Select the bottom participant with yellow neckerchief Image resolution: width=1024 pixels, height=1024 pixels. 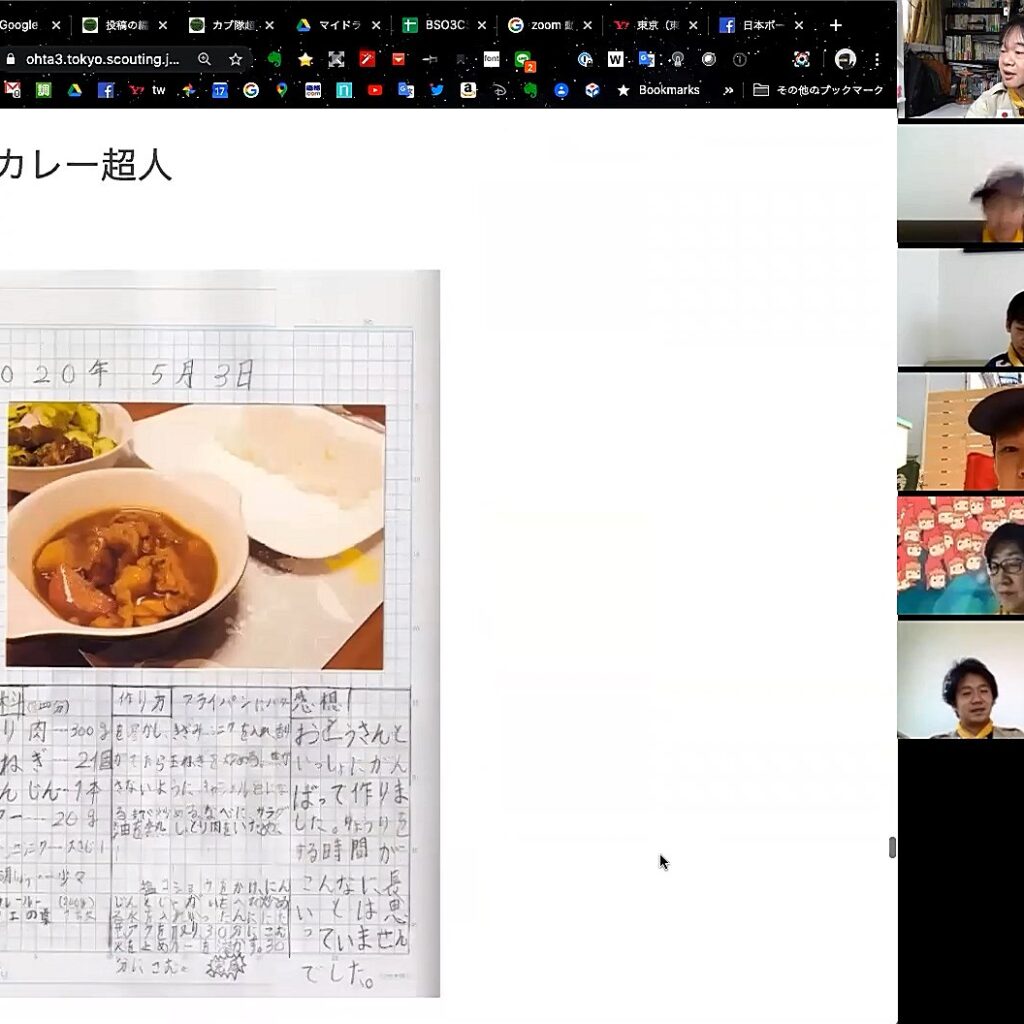click(961, 680)
